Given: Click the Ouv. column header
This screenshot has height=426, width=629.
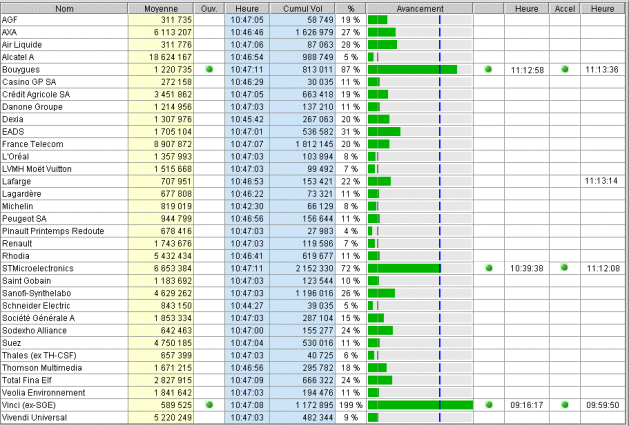Looking at the screenshot, I should click(209, 8).
